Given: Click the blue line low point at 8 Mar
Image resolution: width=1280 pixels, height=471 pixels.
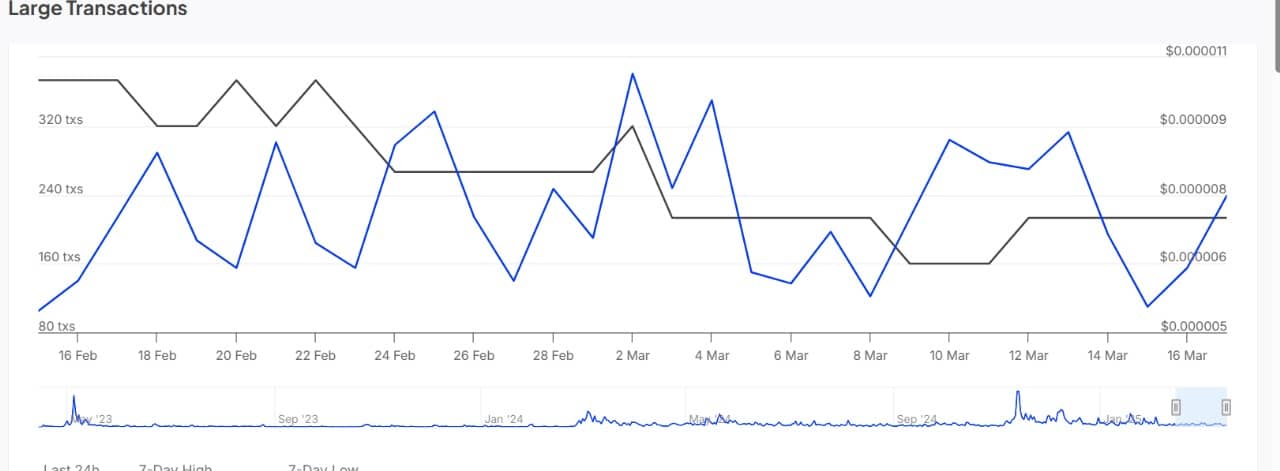Looking at the screenshot, I should click(x=870, y=296).
